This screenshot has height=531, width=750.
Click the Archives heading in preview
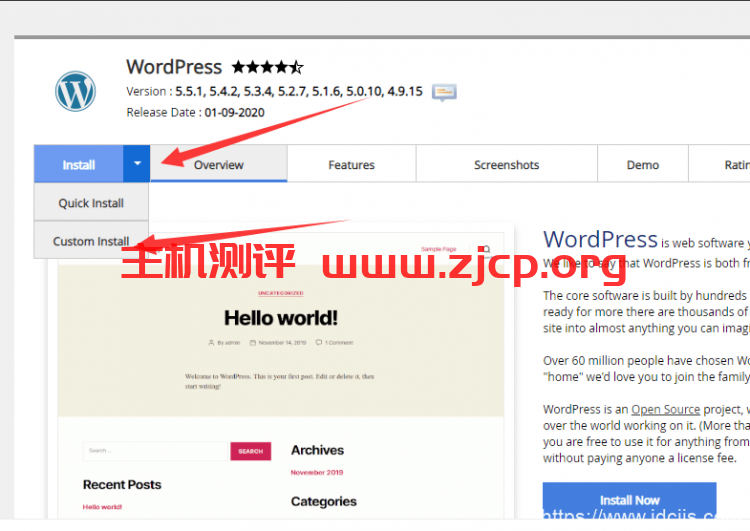pos(317,450)
